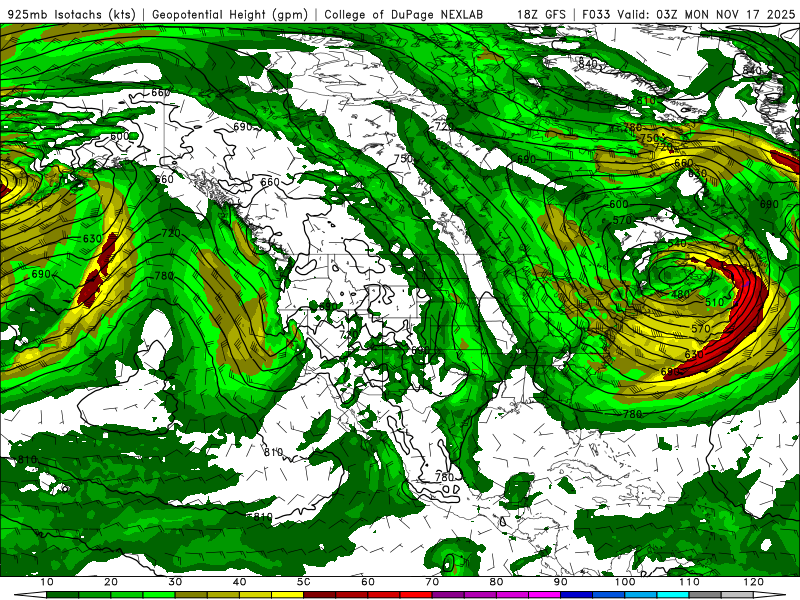Image resolution: width=800 pixels, height=600 pixels.
Task: Select the purple swatch starting at 70 kts
Action: pyautogui.click(x=448, y=594)
